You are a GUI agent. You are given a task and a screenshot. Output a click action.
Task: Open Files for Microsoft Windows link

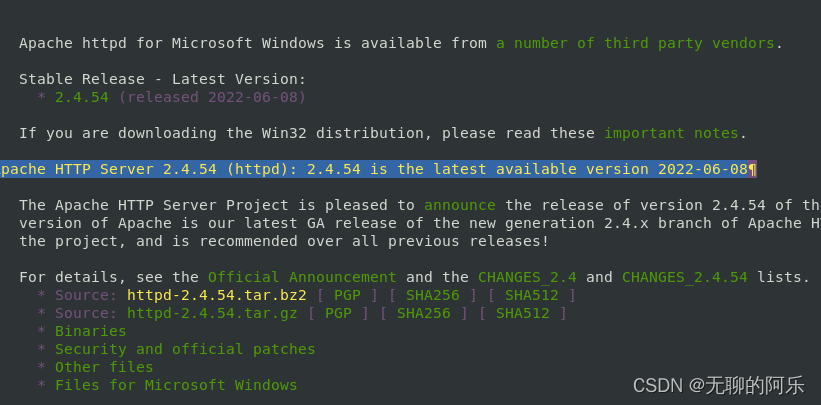click(x=176, y=386)
